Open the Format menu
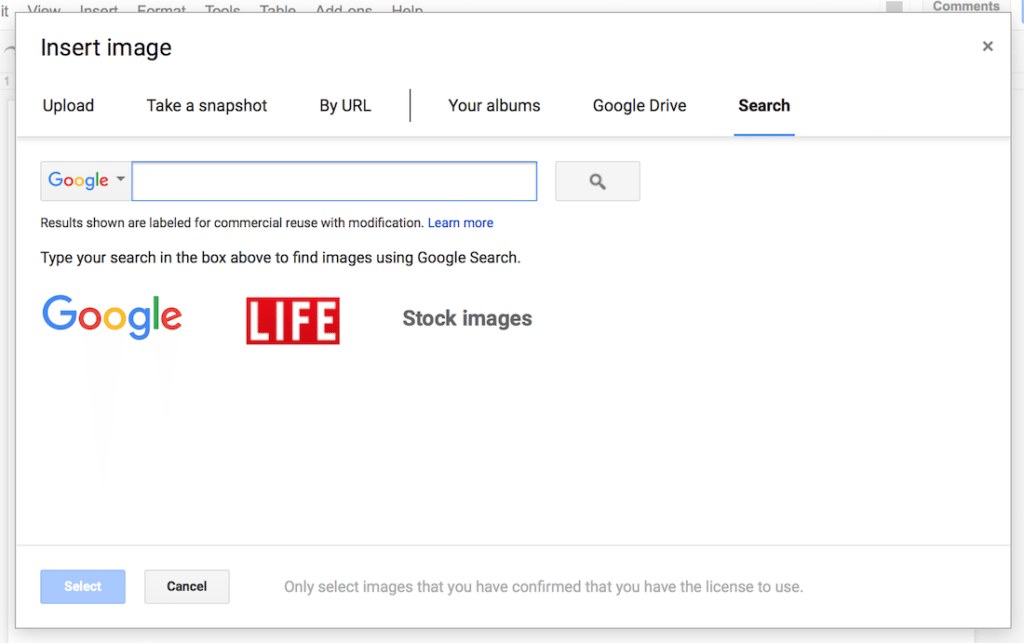The width and height of the screenshot is (1024, 643). [161, 10]
